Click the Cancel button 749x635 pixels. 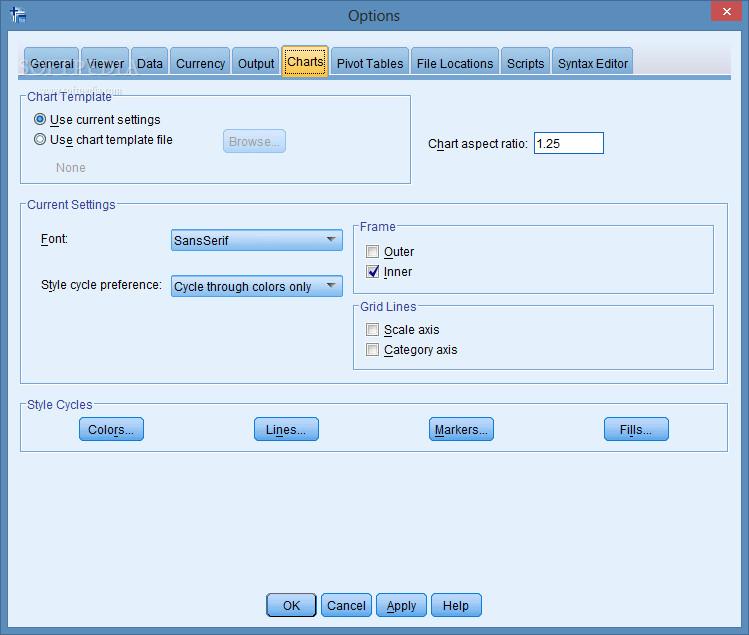coord(346,605)
